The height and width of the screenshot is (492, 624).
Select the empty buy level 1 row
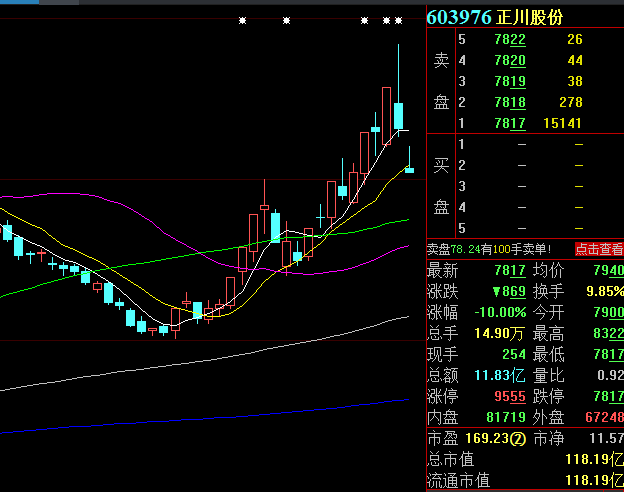(x=520, y=145)
